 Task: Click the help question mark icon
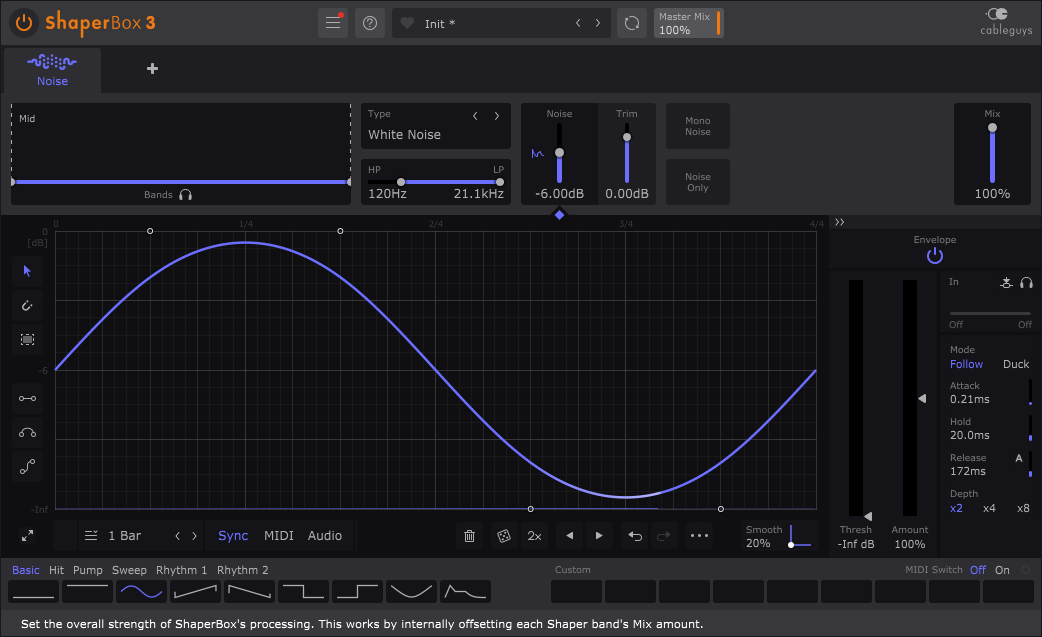click(x=370, y=23)
